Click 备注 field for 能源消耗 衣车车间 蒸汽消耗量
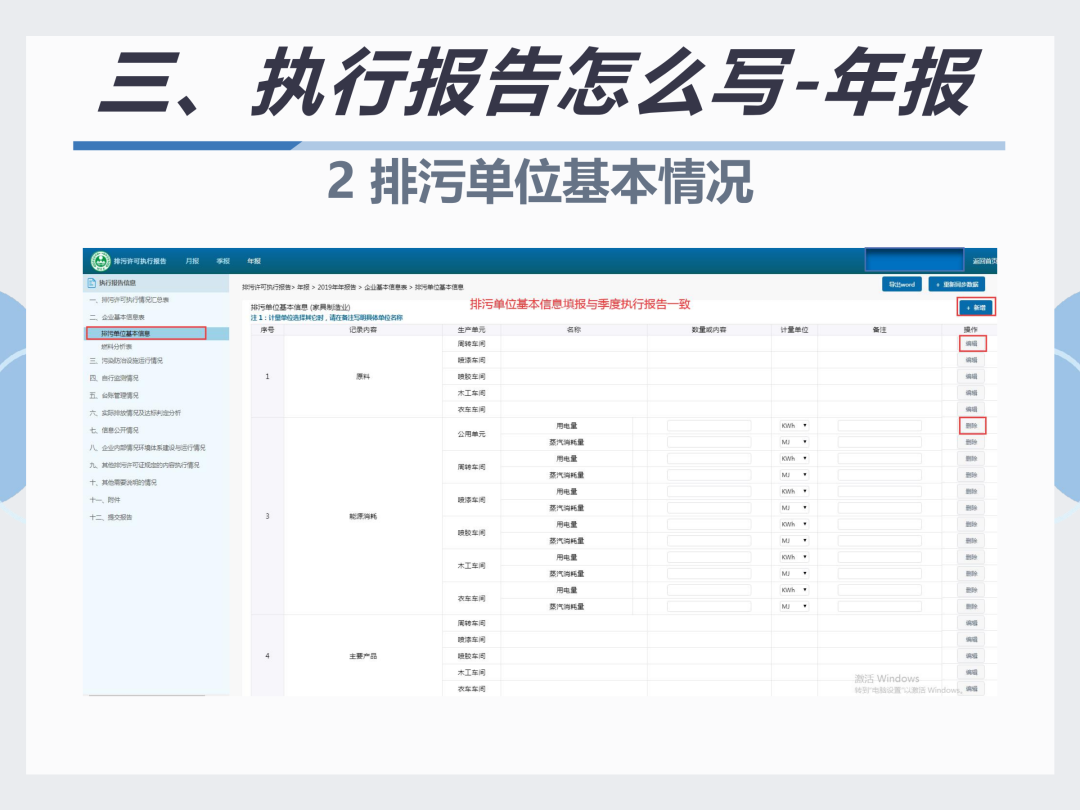Screen dimensions: 1080x810 [880, 607]
